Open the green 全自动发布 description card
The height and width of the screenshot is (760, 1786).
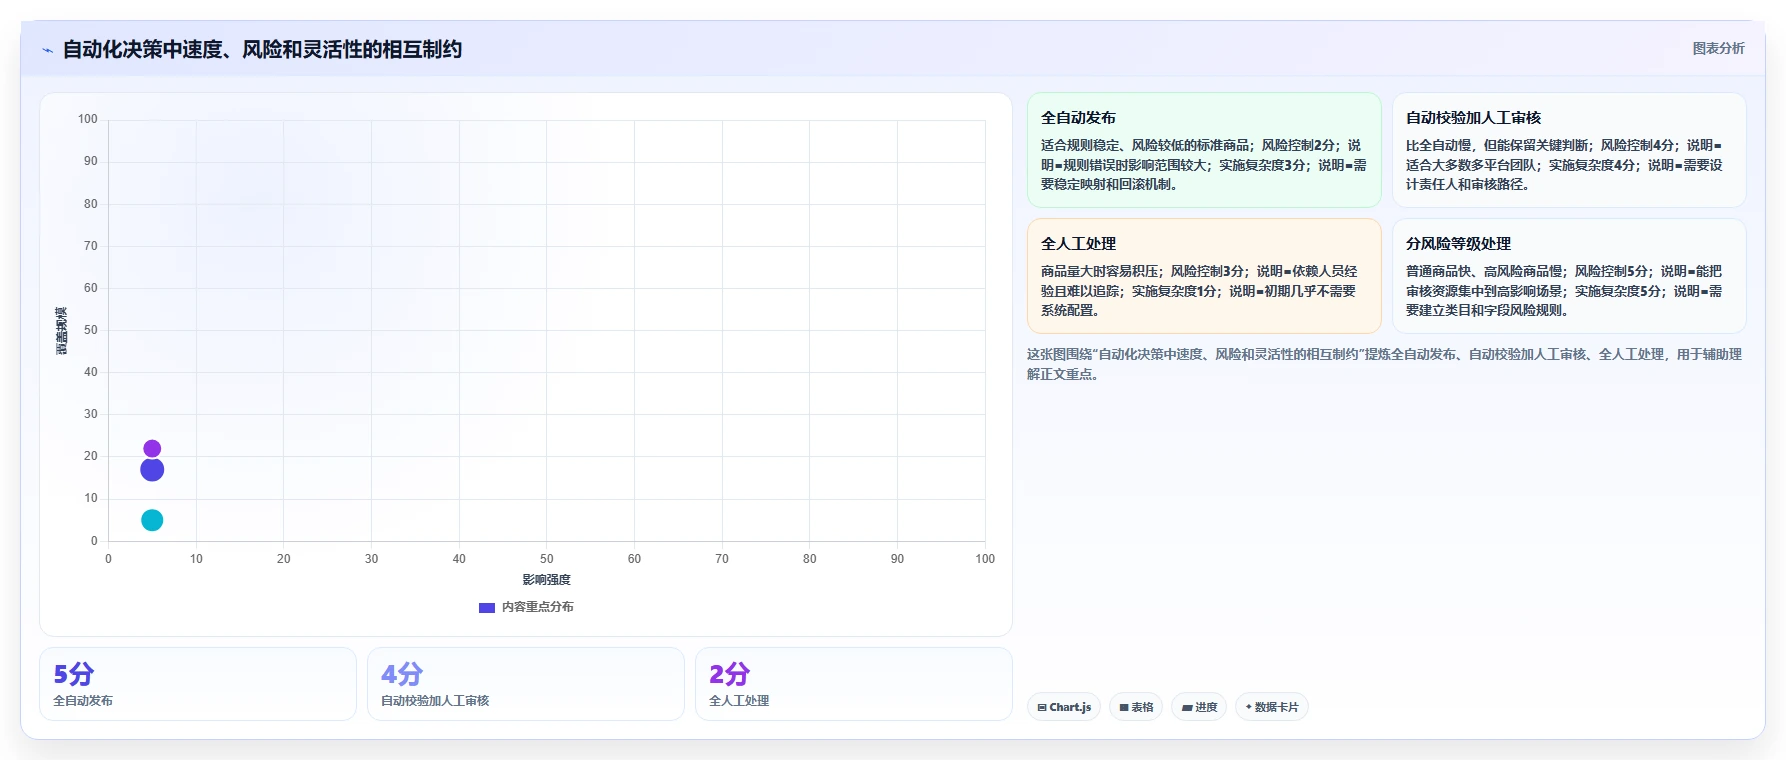tap(1204, 150)
